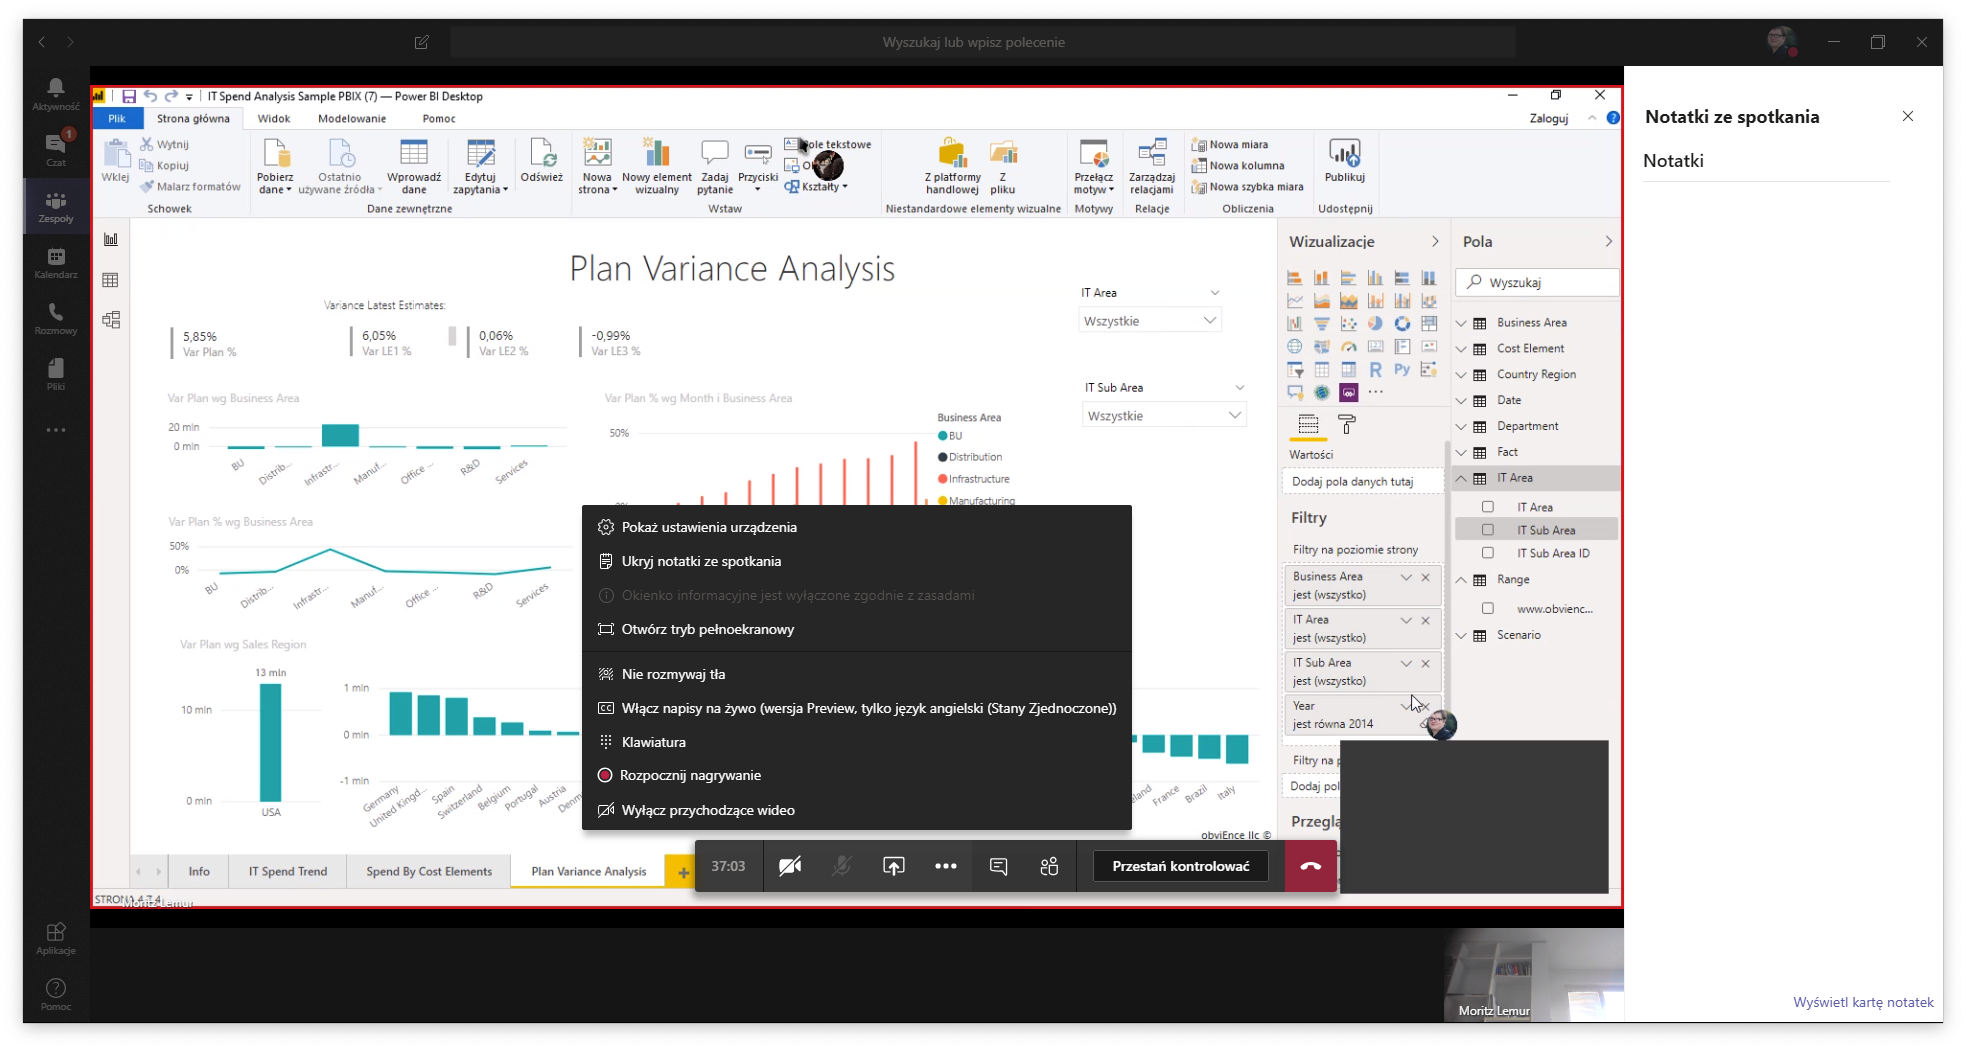Select Ukryj notatki ze spotkania
Image resolution: width=1966 pixels, height=1050 pixels.
(857, 561)
